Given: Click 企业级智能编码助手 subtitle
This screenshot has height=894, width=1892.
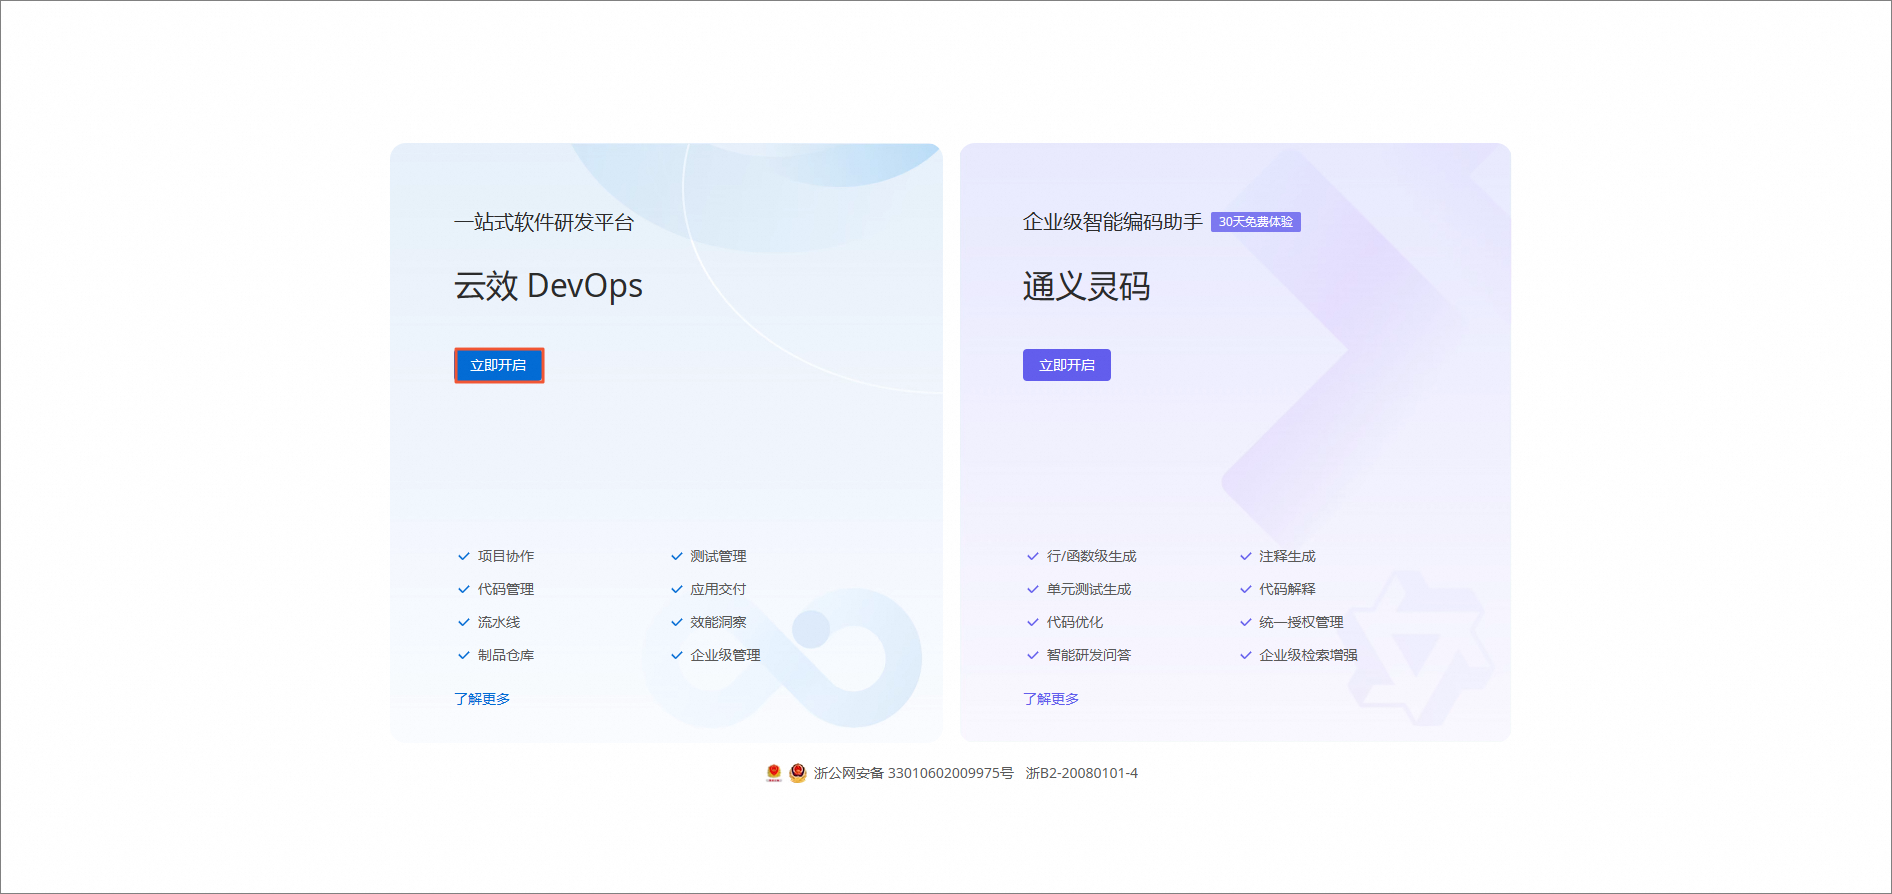Looking at the screenshot, I should [x=1112, y=222].
